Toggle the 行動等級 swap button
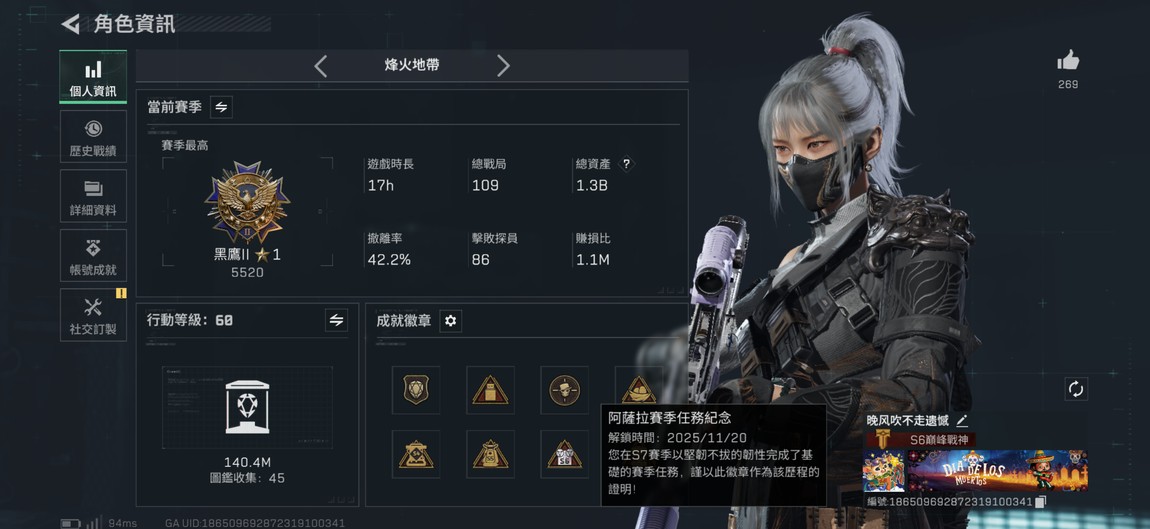The image size is (1150, 529). click(336, 320)
